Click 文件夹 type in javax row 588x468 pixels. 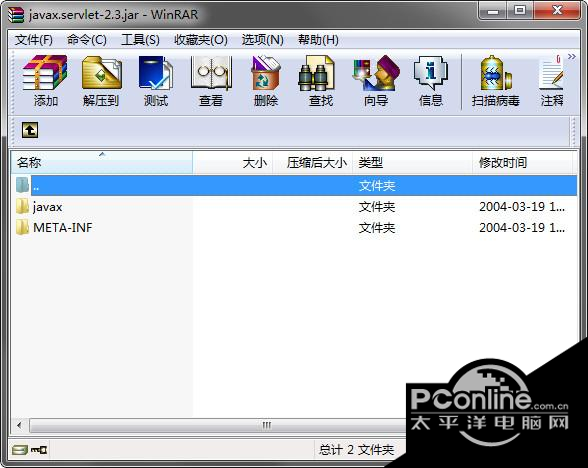click(376, 207)
